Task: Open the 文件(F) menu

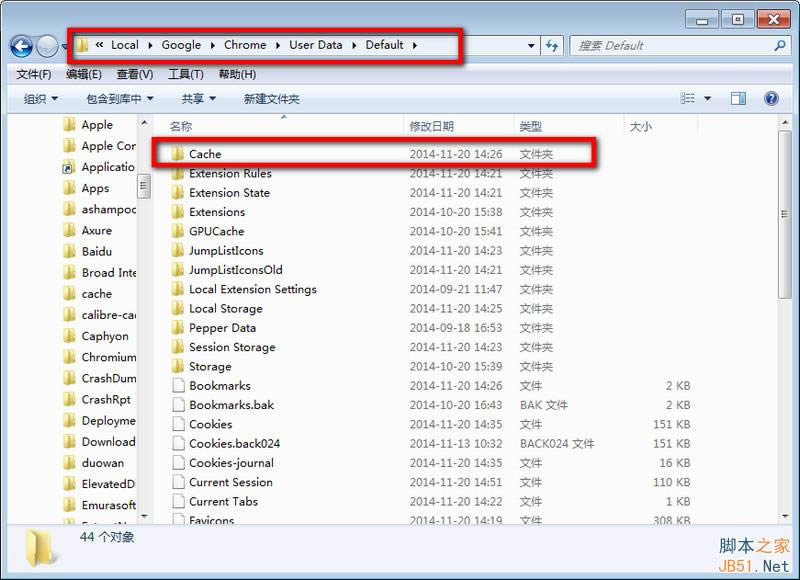Action: click(34, 74)
